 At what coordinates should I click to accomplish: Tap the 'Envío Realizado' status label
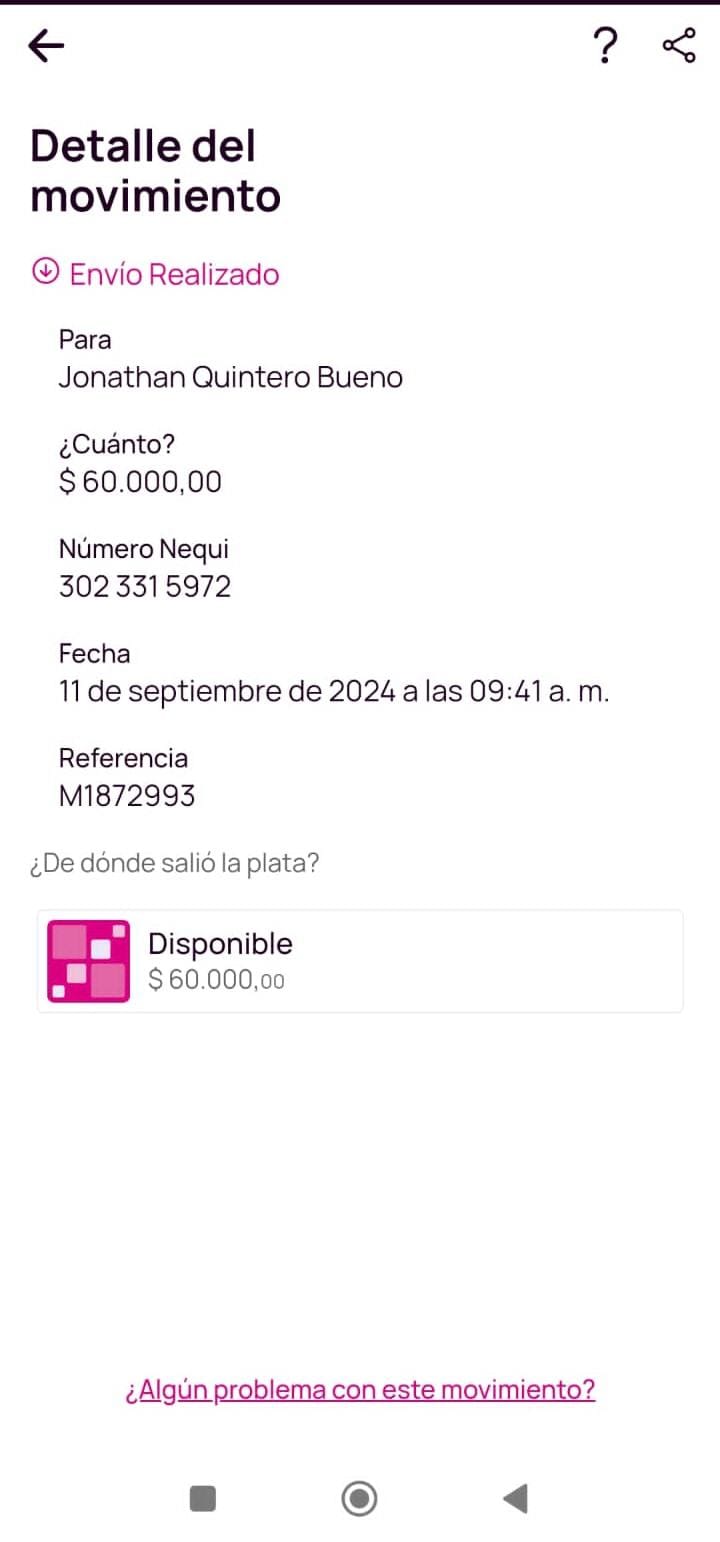(x=174, y=274)
